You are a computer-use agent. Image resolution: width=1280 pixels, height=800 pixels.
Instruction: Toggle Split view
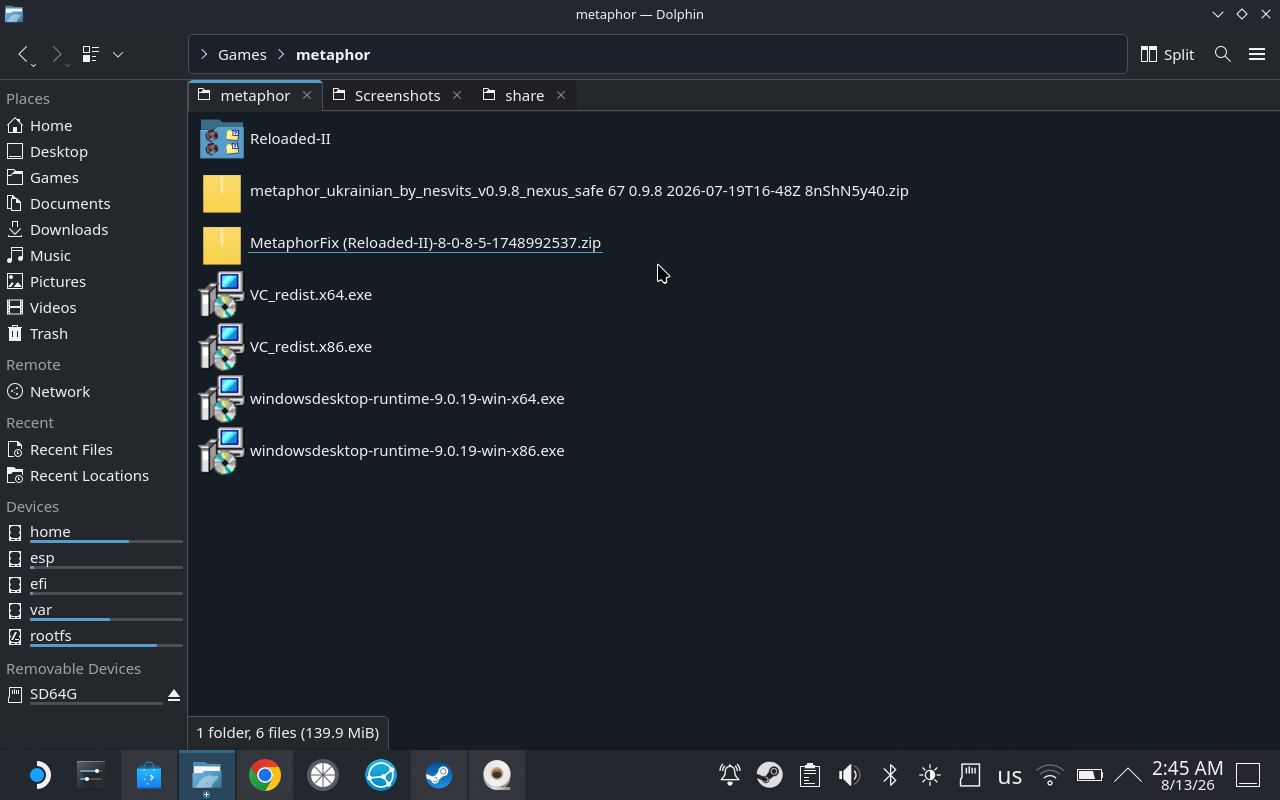click(1167, 54)
